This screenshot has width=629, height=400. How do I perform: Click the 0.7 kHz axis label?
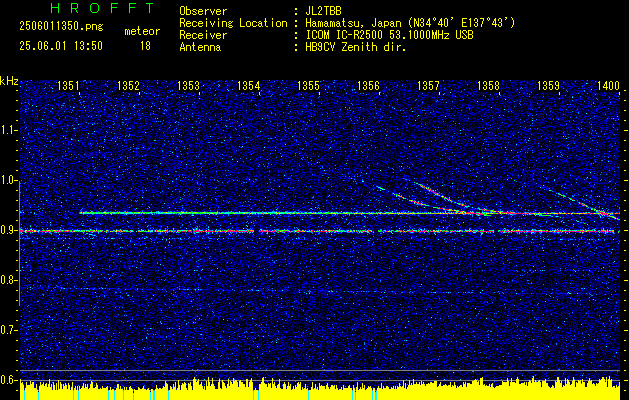click(x=9, y=330)
